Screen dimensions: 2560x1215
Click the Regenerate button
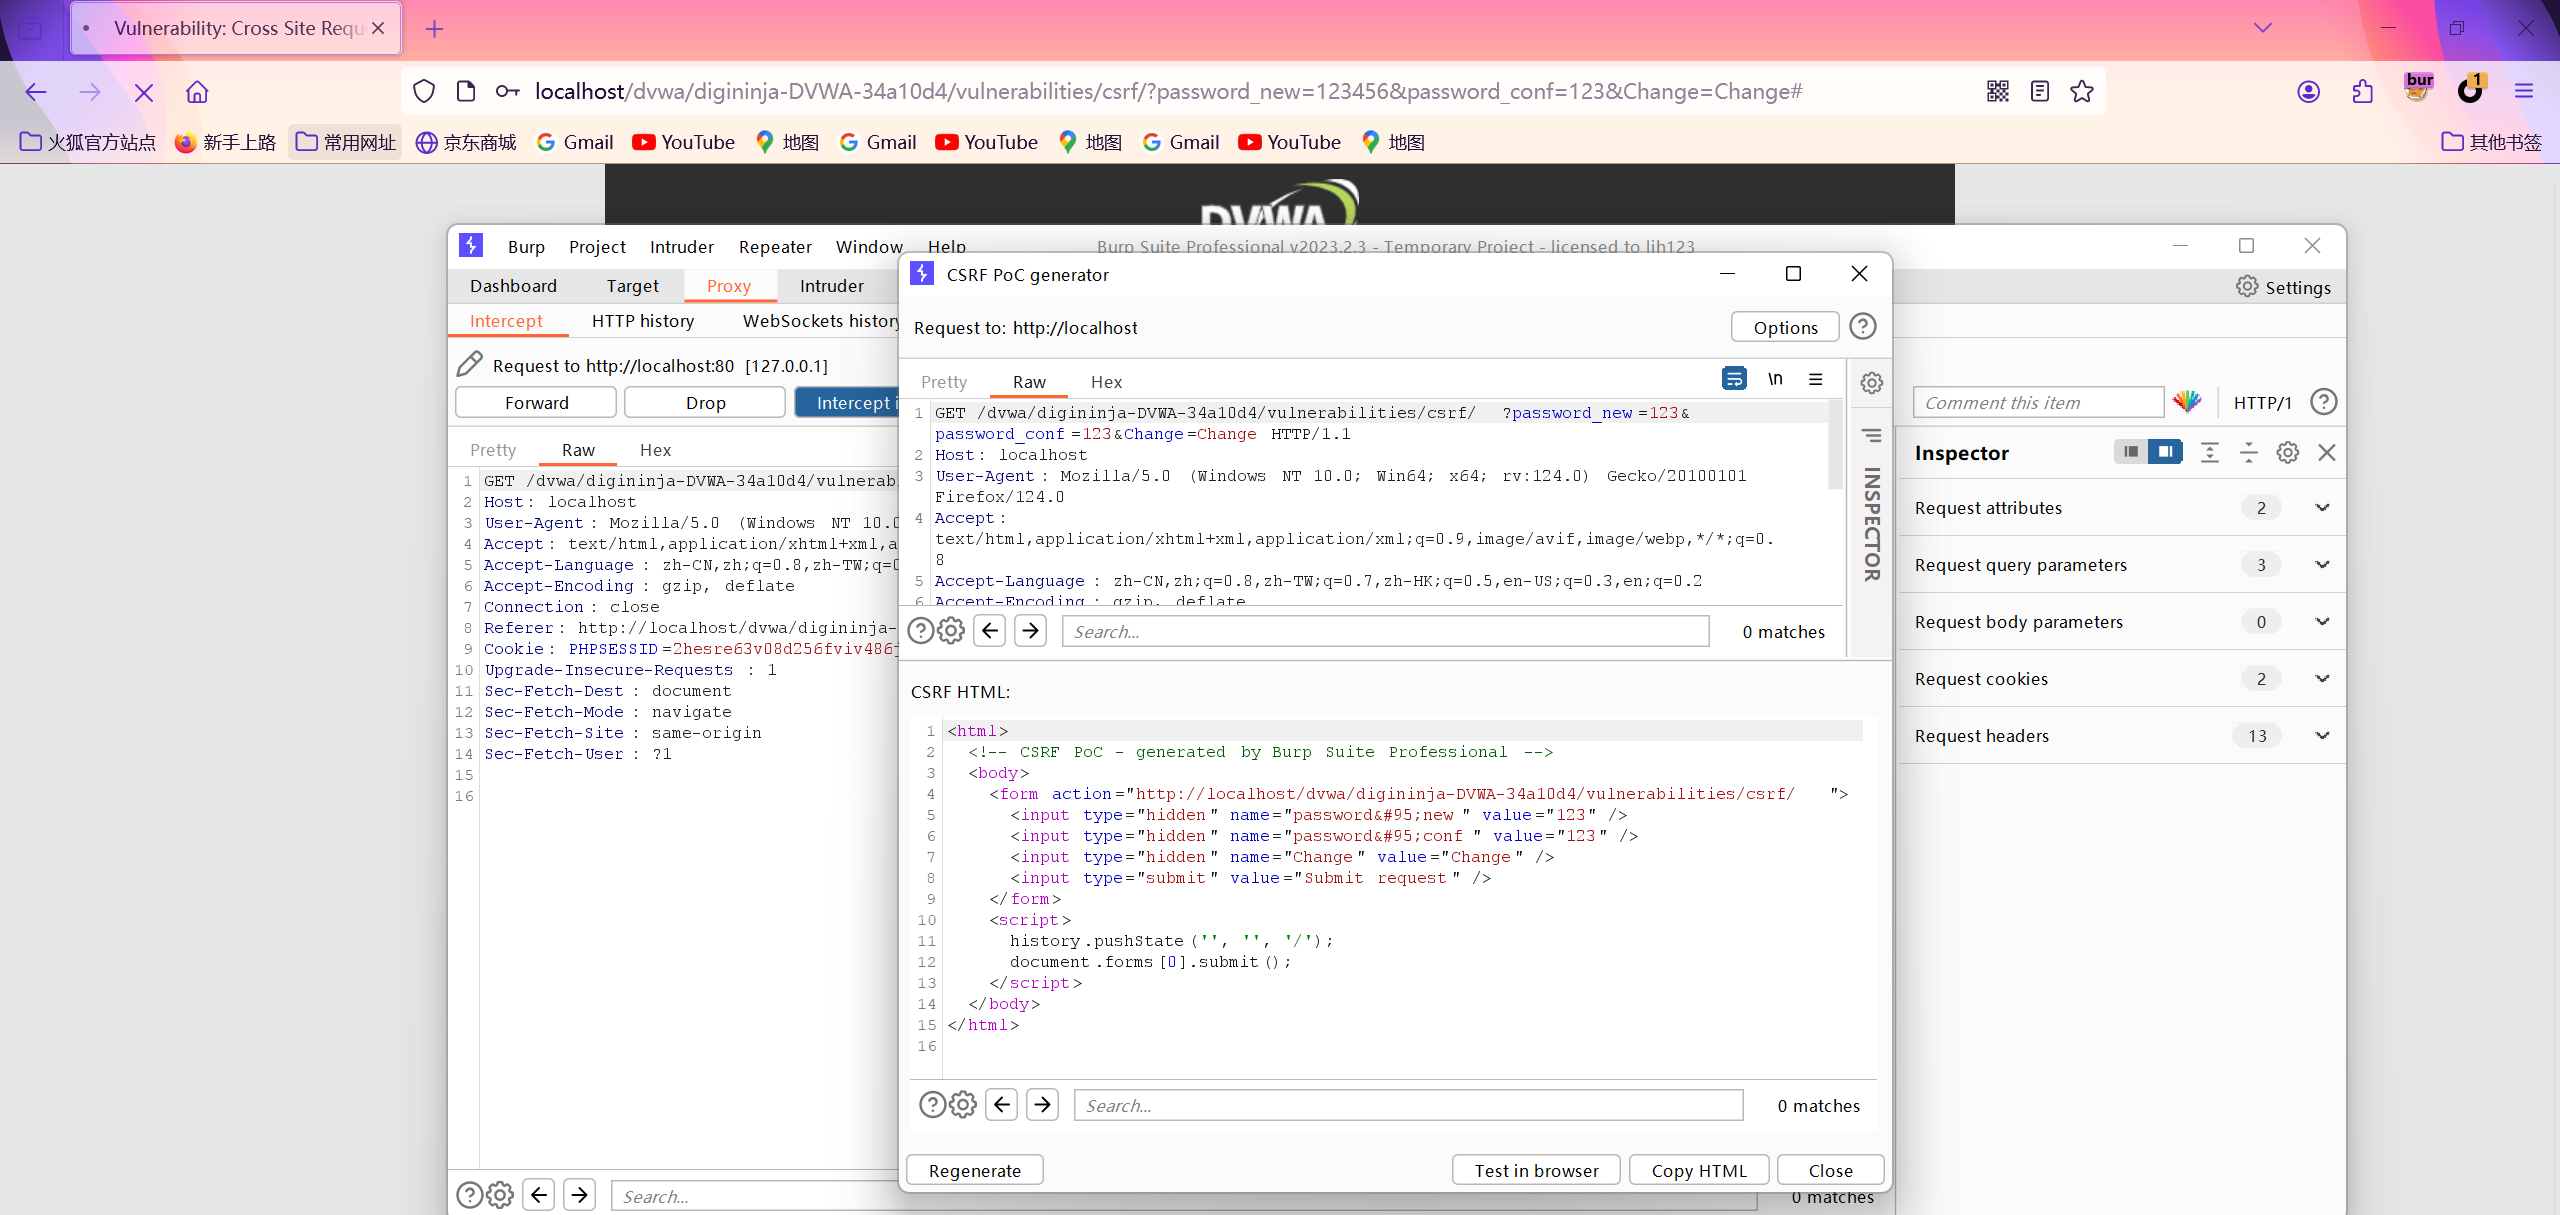point(975,1170)
